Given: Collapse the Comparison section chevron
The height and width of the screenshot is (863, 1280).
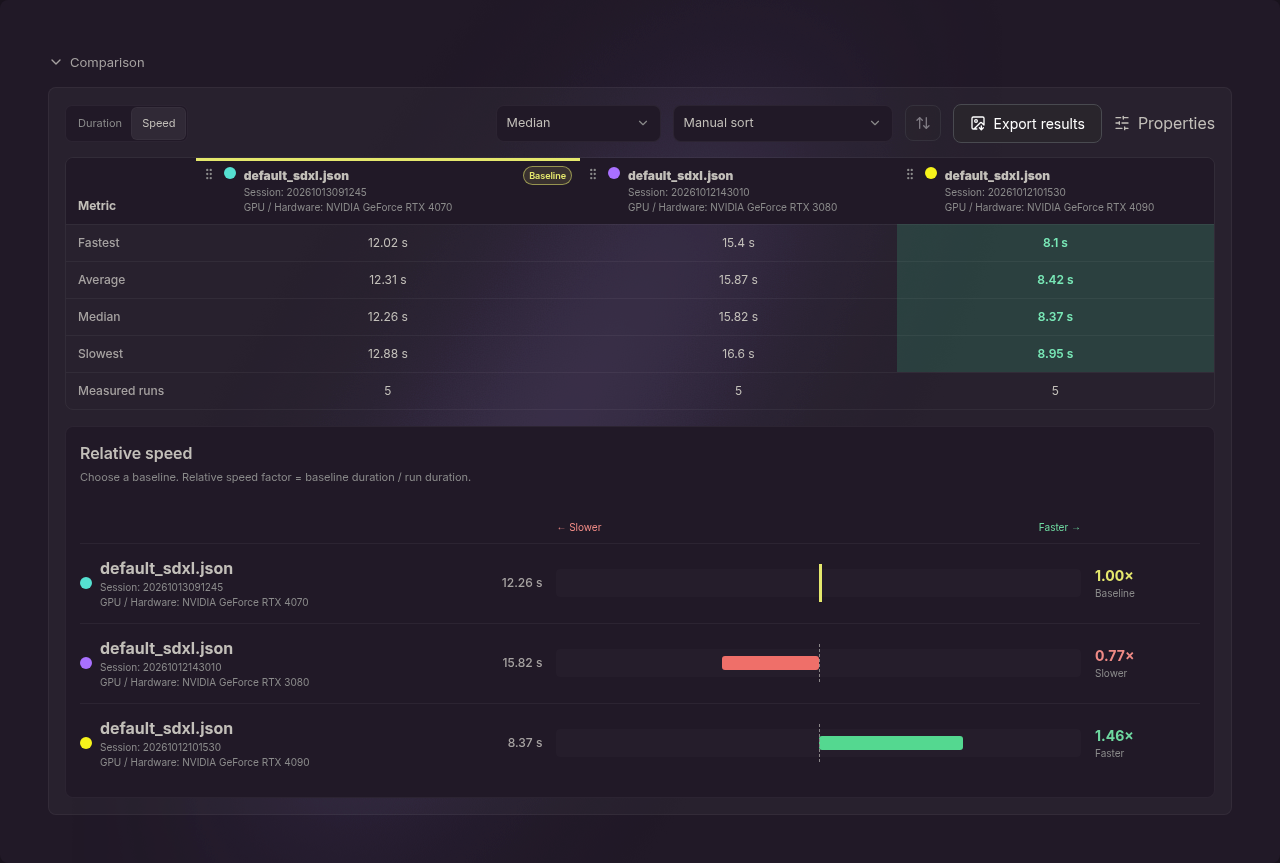Looking at the screenshot, I should [56, 62].
